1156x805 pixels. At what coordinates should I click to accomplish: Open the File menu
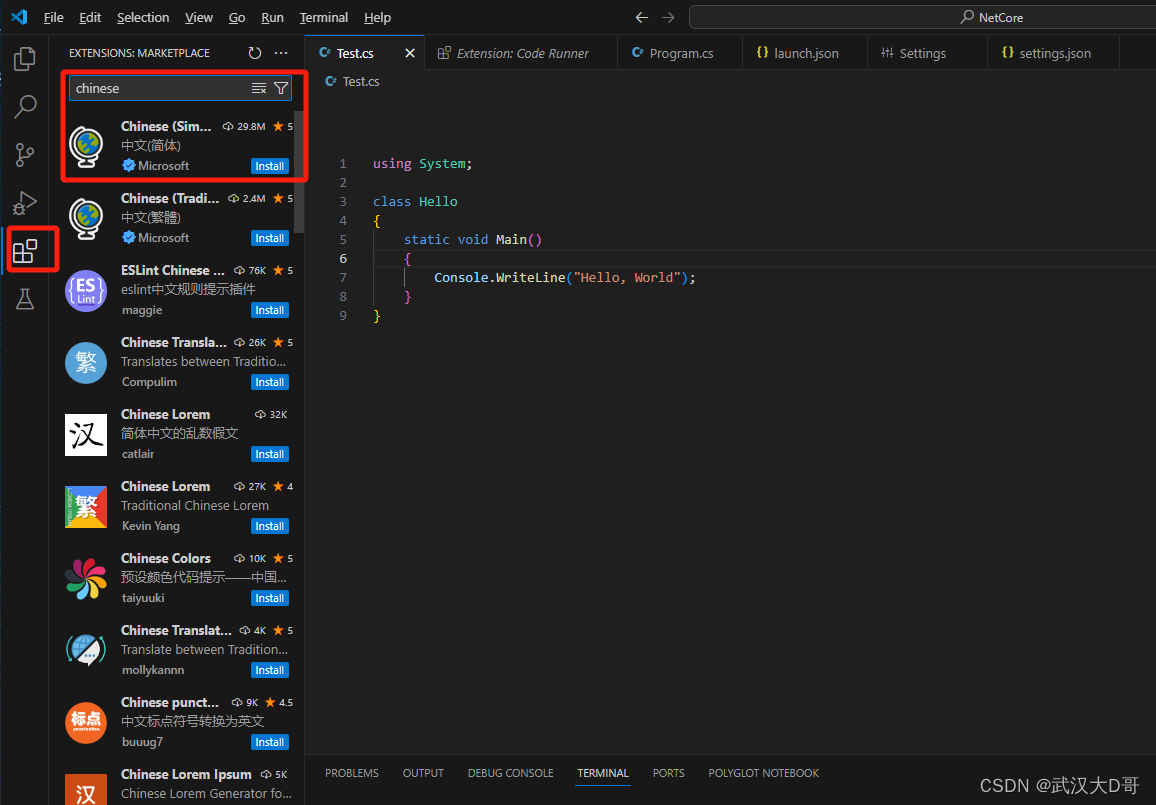54,17
